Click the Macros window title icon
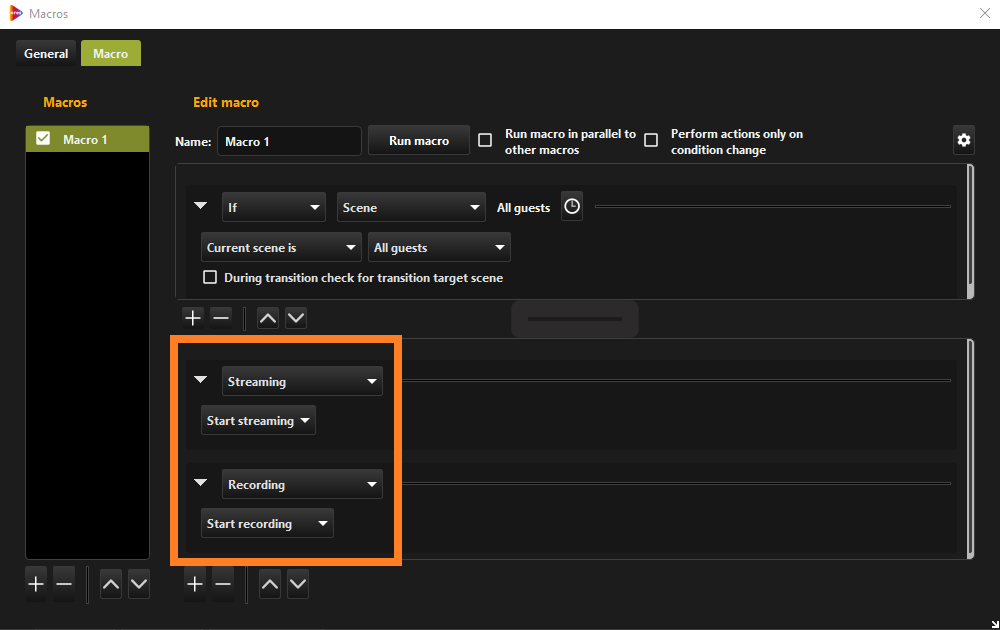Screen dimensions: 1000x630 15,13
